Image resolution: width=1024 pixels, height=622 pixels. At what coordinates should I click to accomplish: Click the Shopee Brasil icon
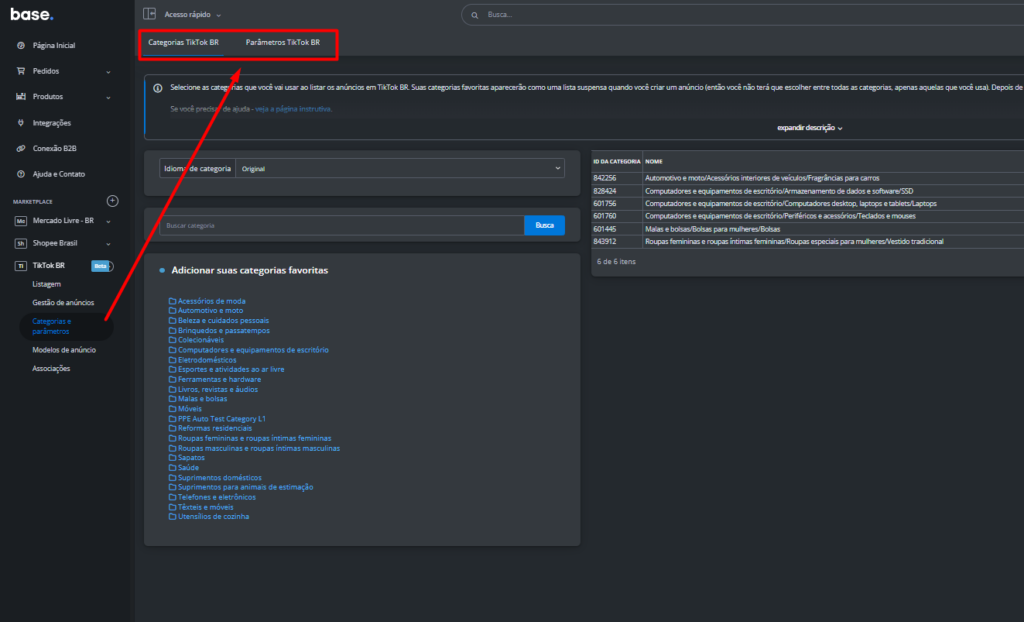21,243
